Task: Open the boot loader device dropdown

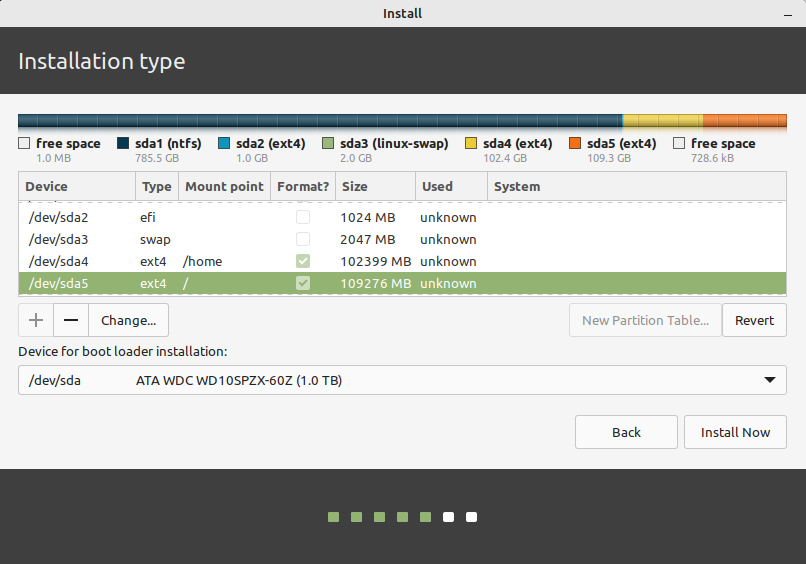Action: pos(402,380)
